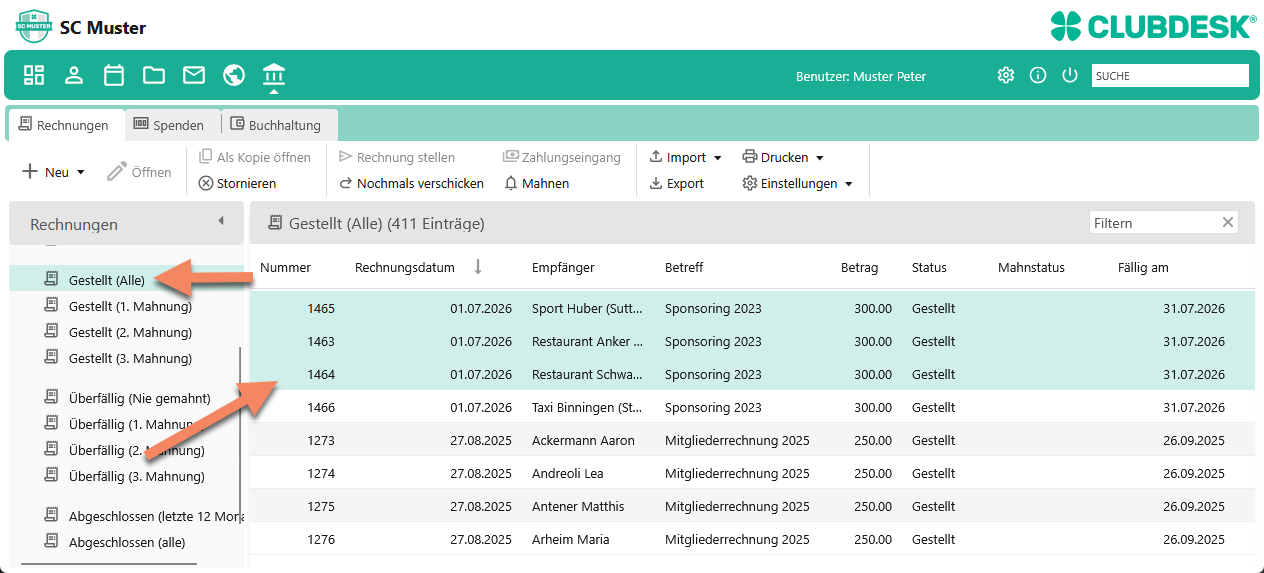Select invoice row 1465 Sport Huber

pyautogui.click(x=752, y=308)
